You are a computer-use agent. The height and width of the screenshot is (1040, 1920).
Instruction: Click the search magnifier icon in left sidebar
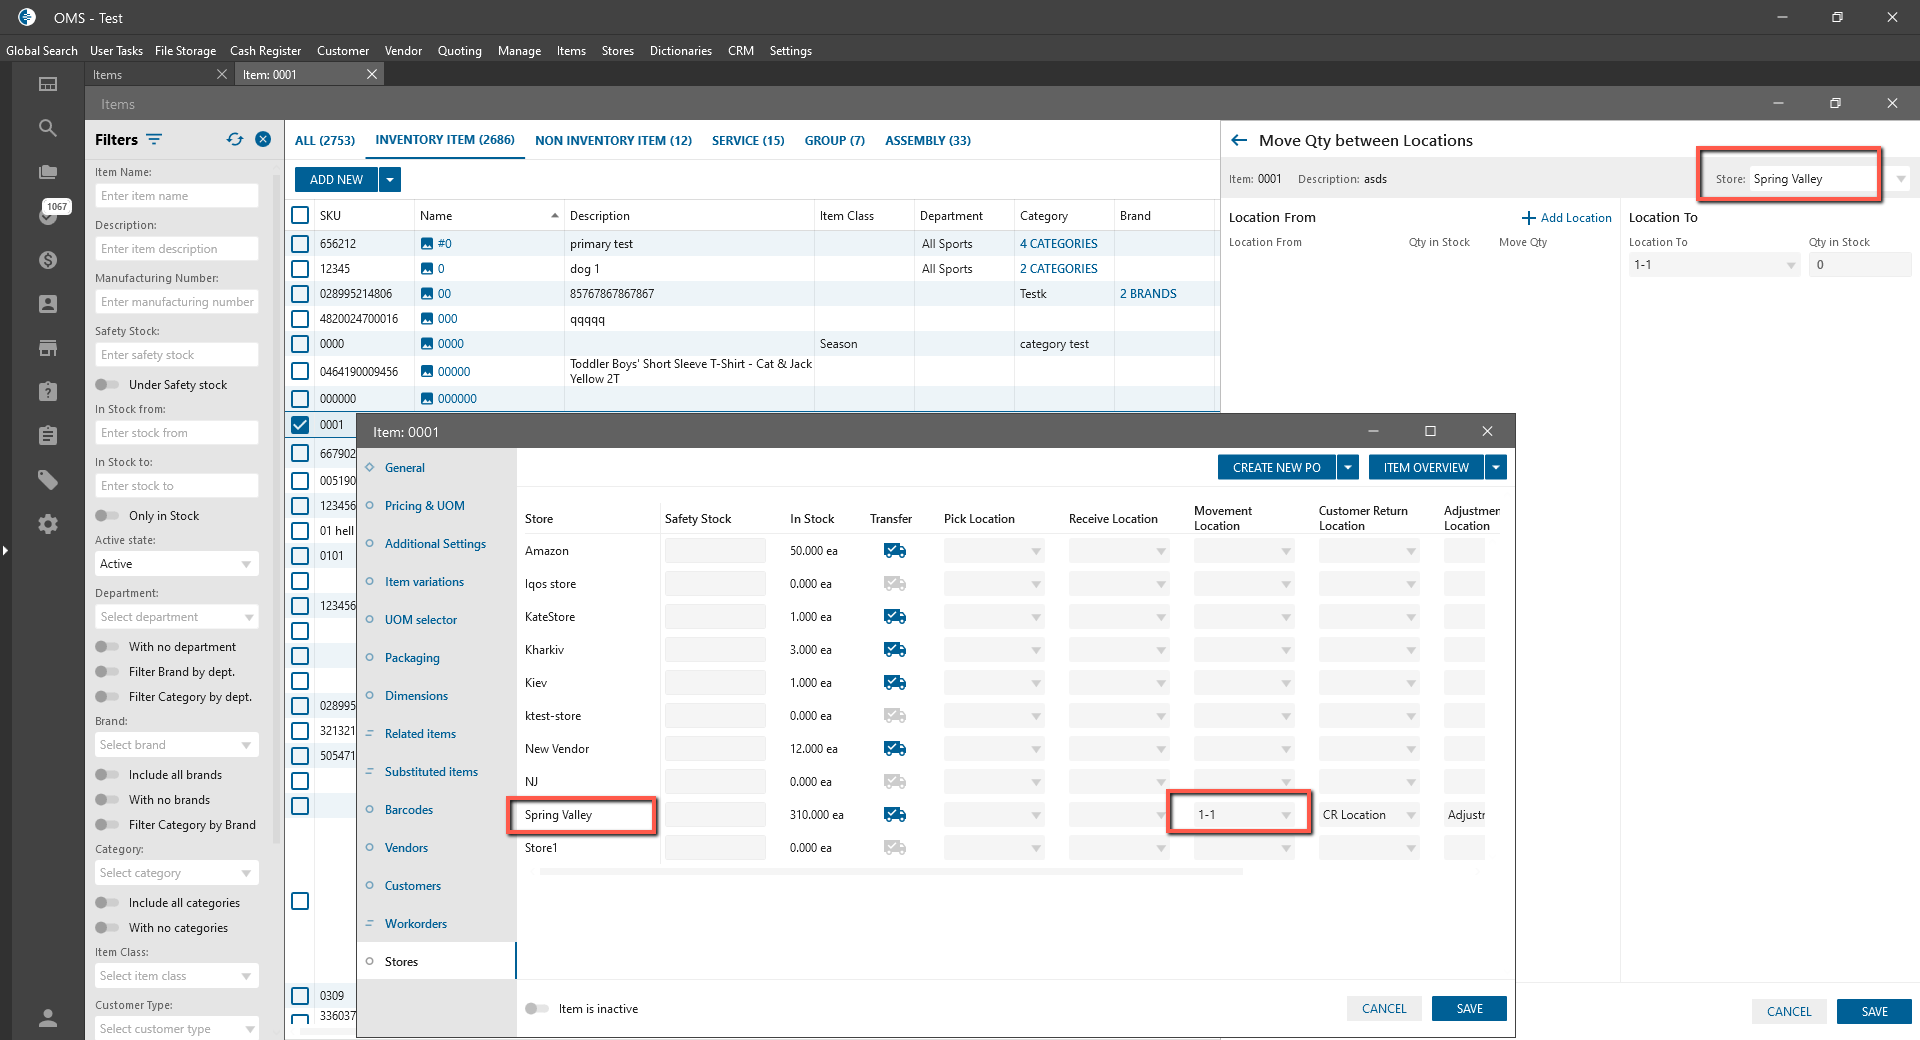(47, 128)
